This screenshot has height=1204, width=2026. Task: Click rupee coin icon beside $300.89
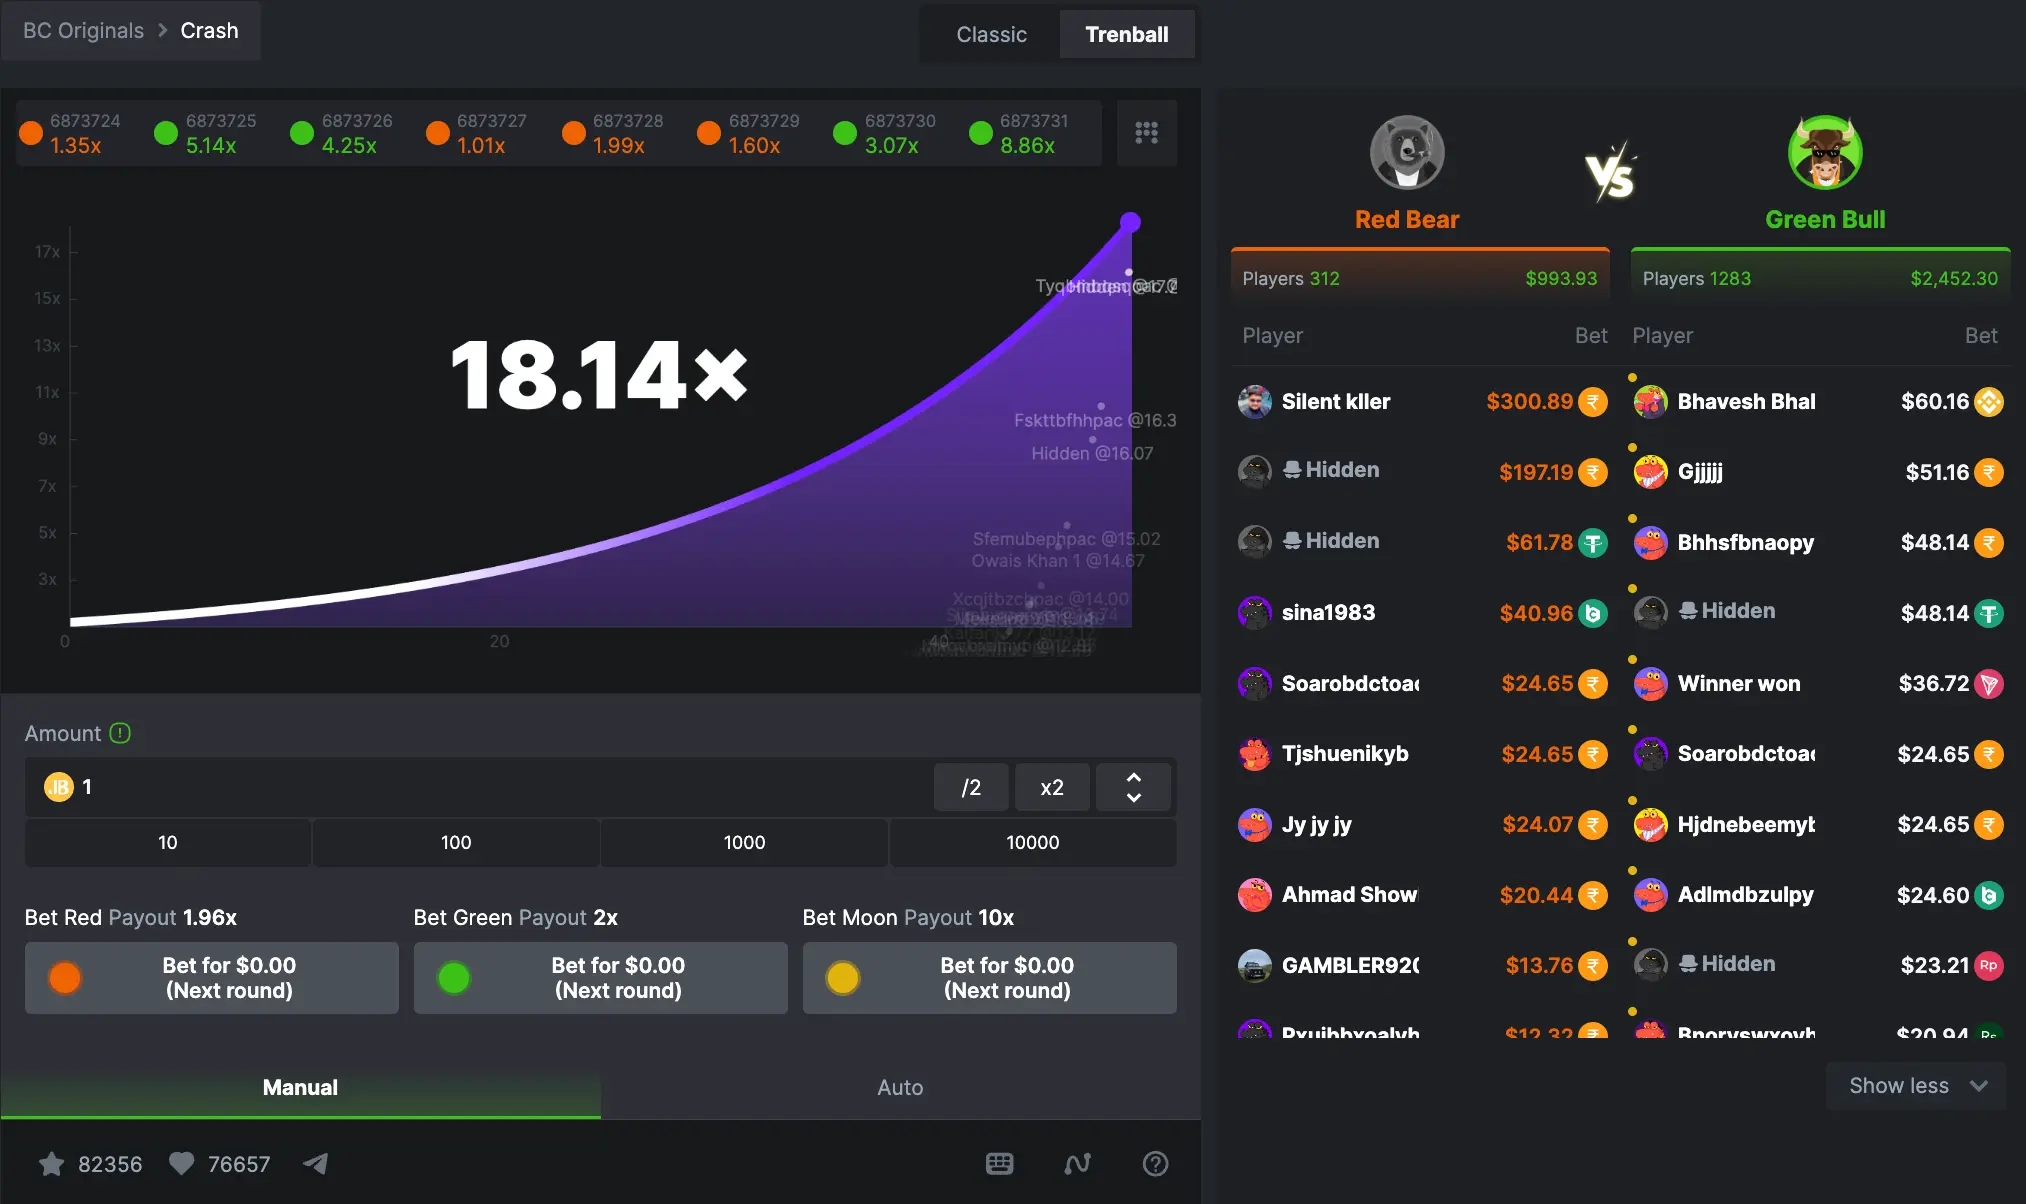(x=1593, y=402)
